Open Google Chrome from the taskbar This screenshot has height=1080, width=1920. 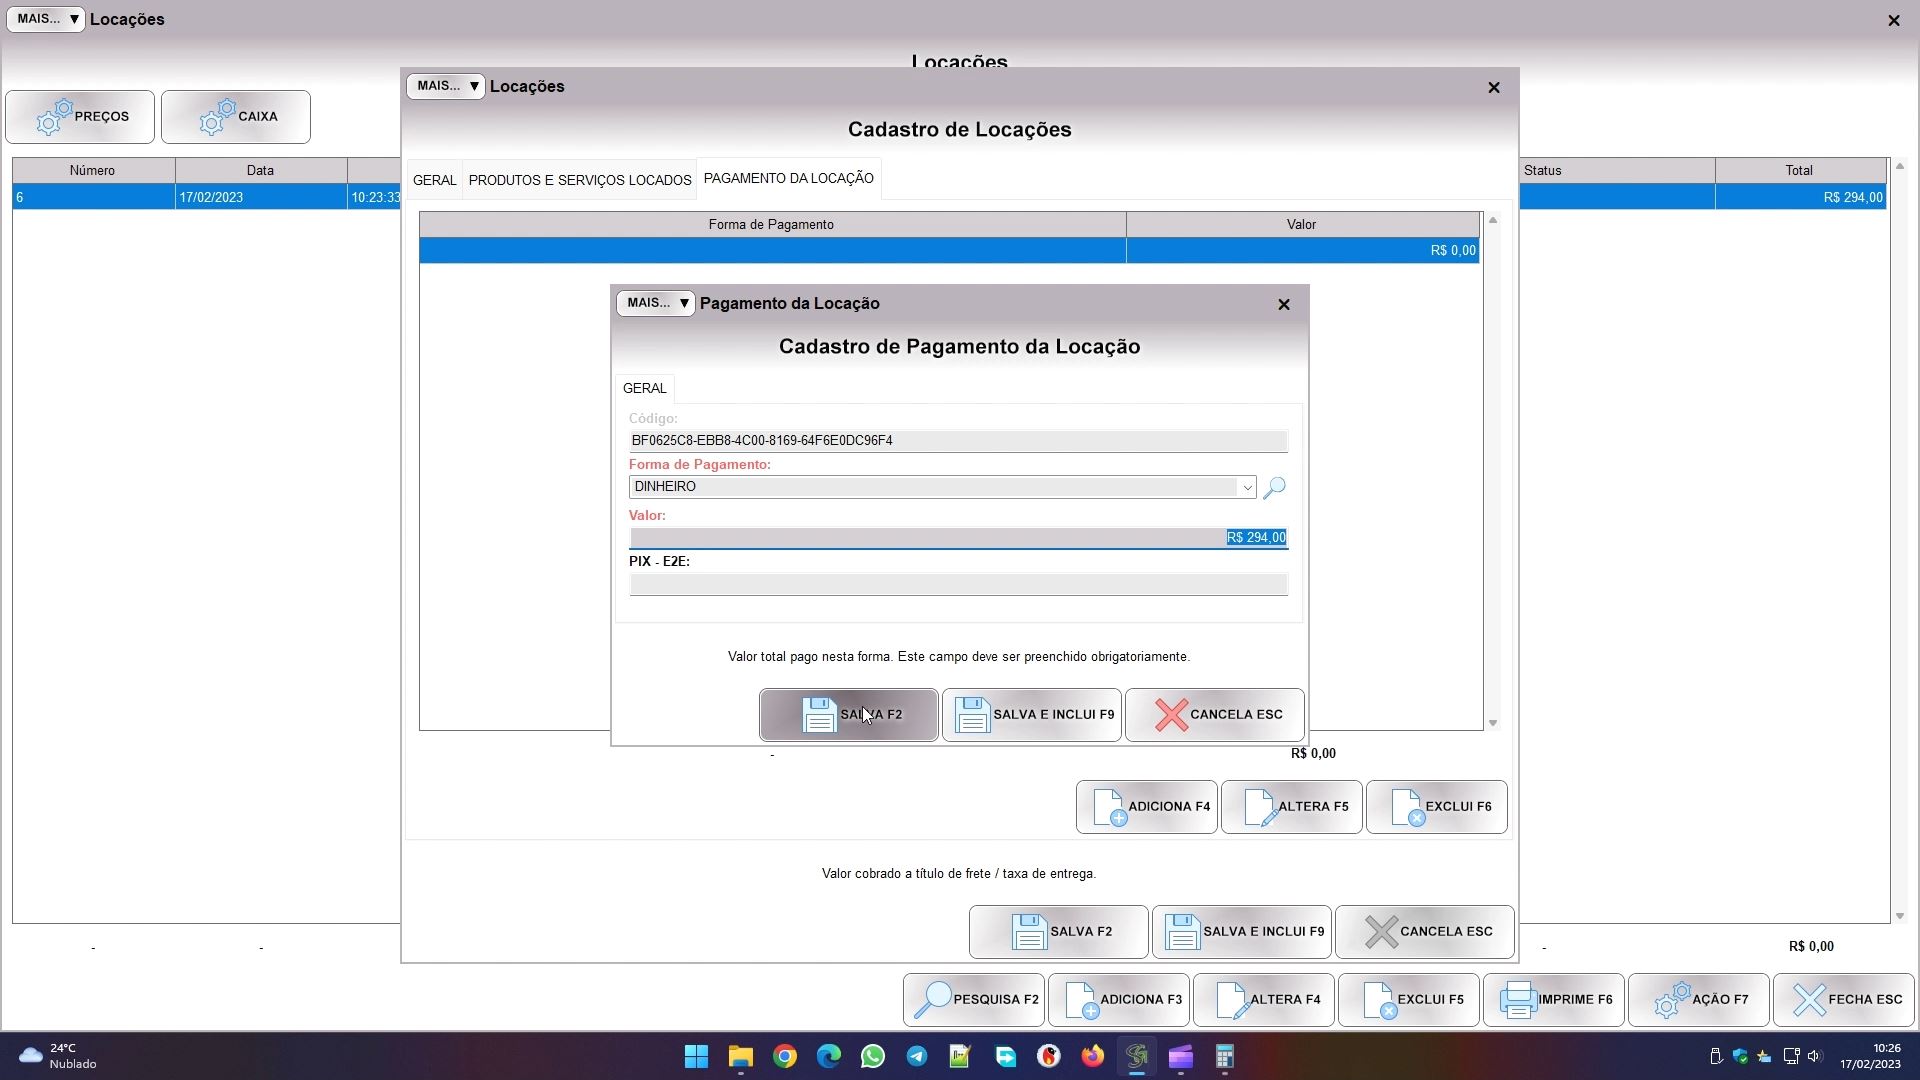point(785,1057)
